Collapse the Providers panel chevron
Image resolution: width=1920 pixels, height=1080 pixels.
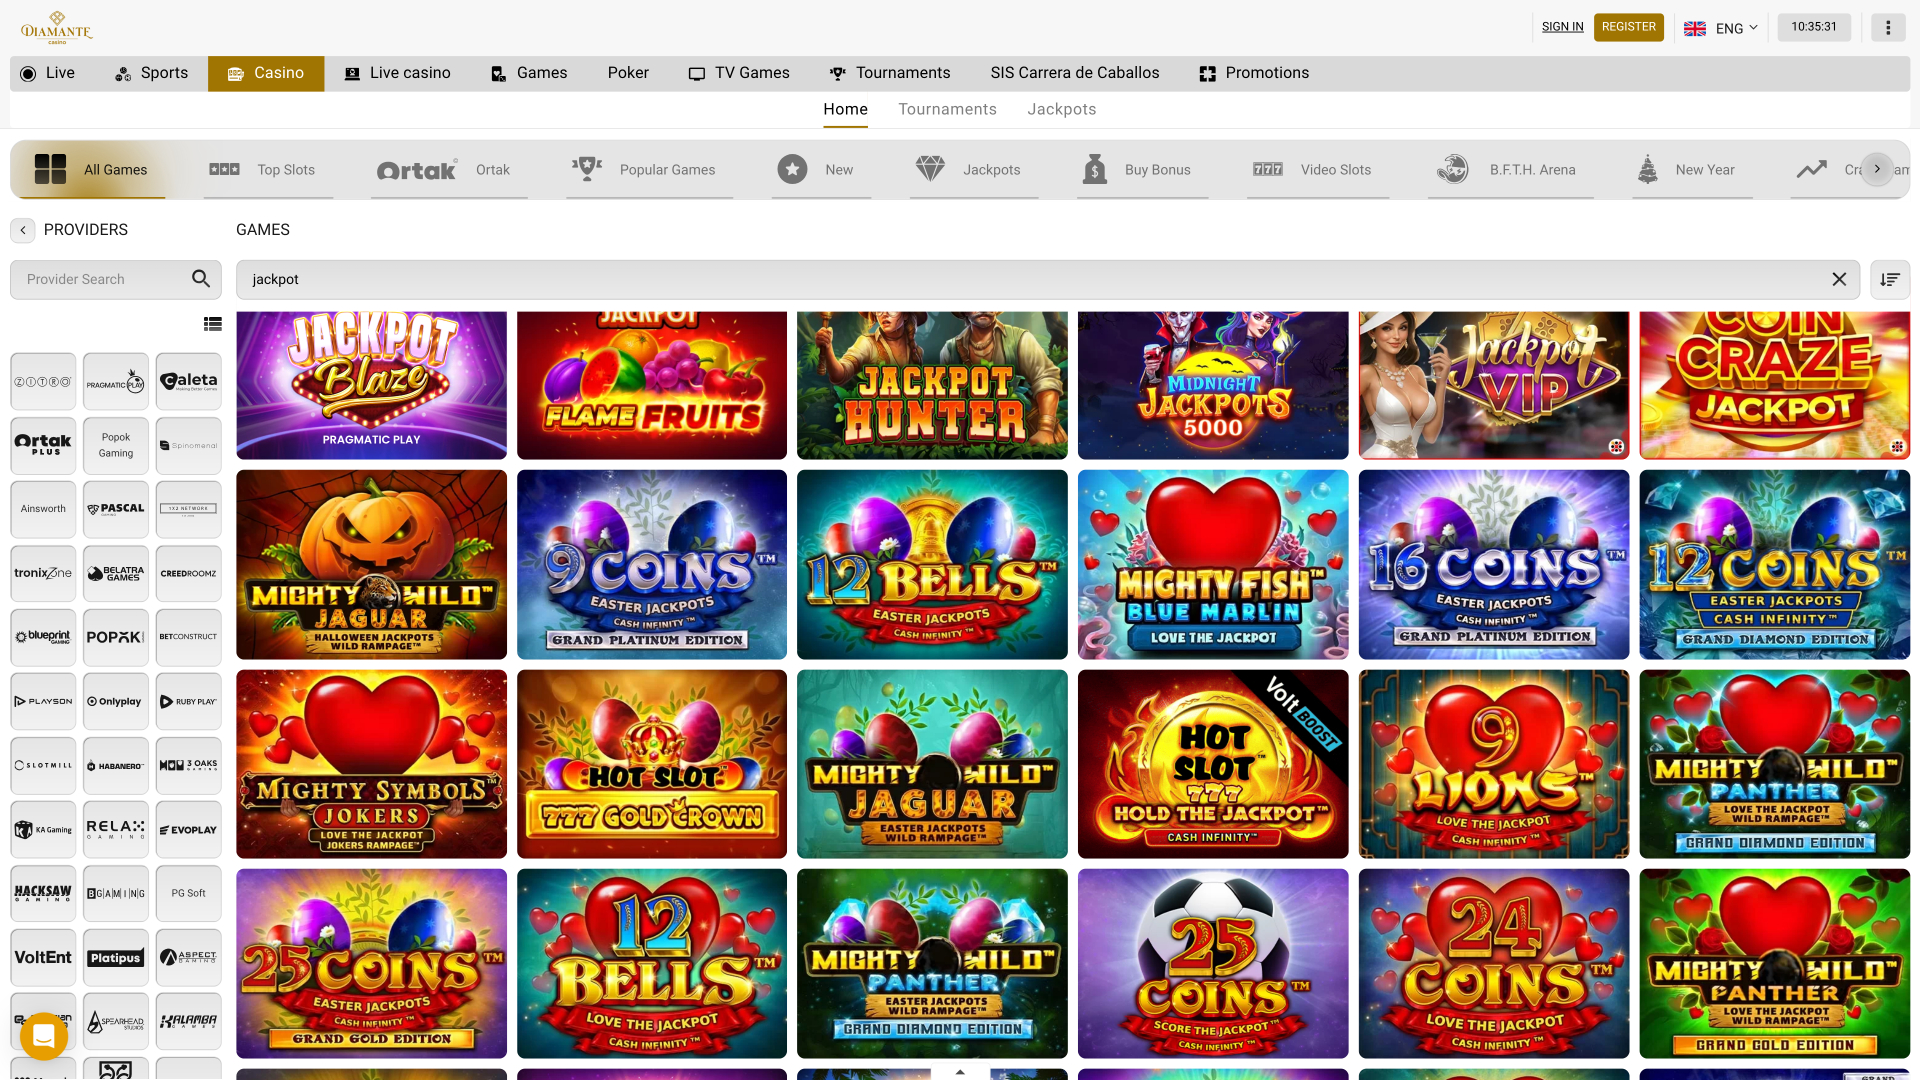23,230
